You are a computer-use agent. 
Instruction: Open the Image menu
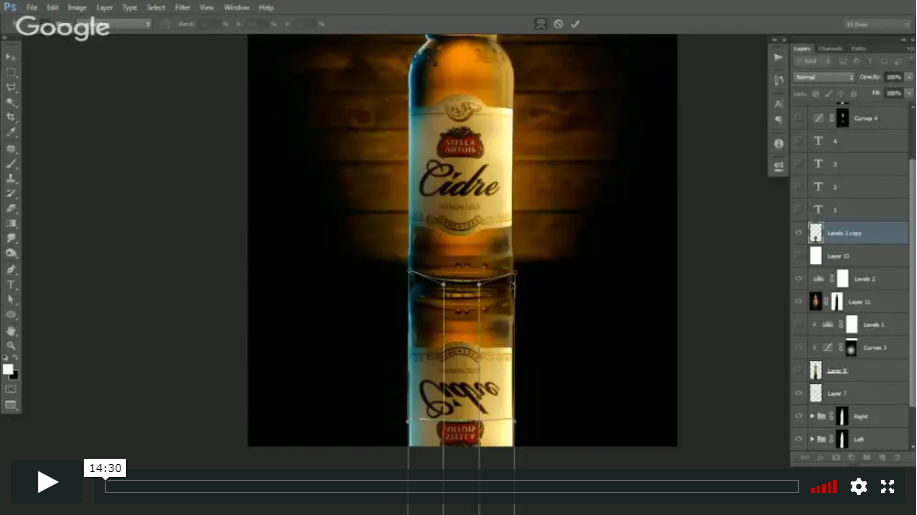[x=77, y=8]
